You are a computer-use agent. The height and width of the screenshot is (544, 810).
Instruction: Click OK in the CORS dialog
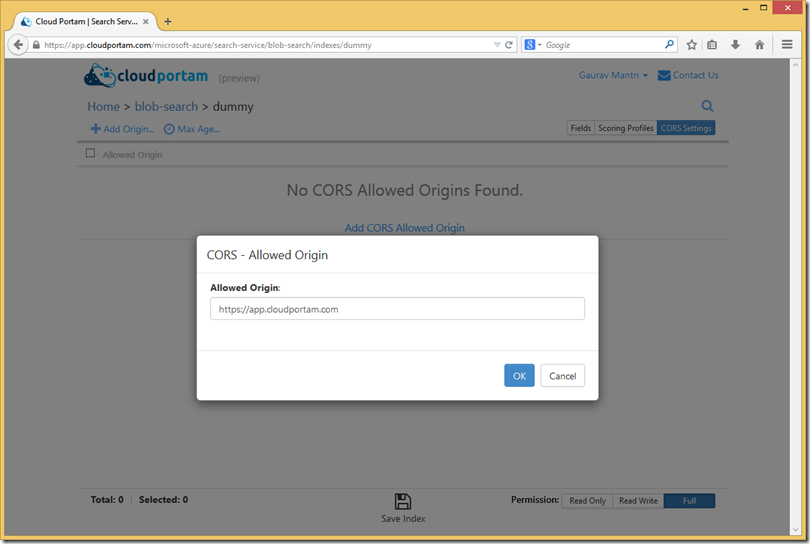coord(519,376)
